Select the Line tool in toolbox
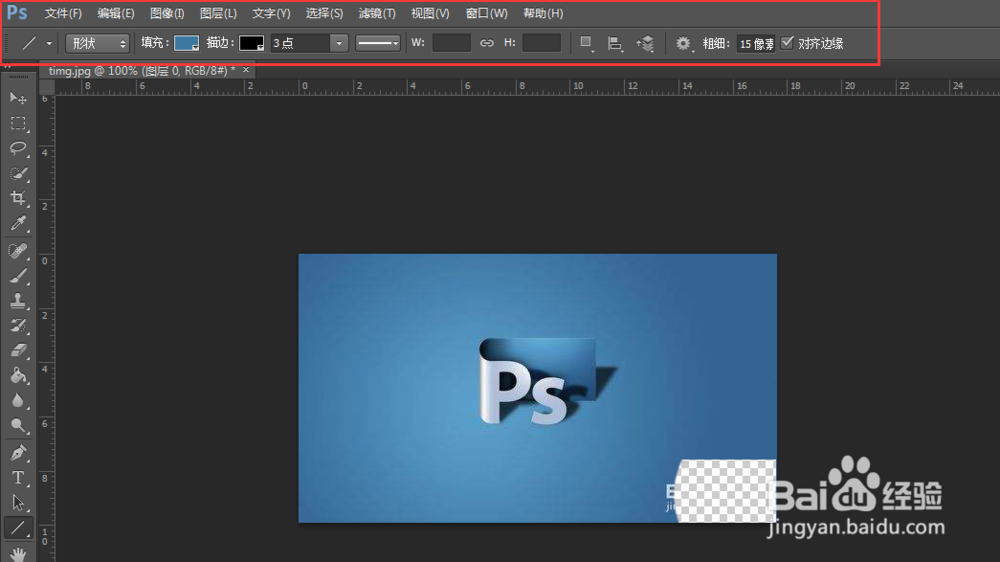The width and height of the screenshot is (1000, 562). (18, 528)
